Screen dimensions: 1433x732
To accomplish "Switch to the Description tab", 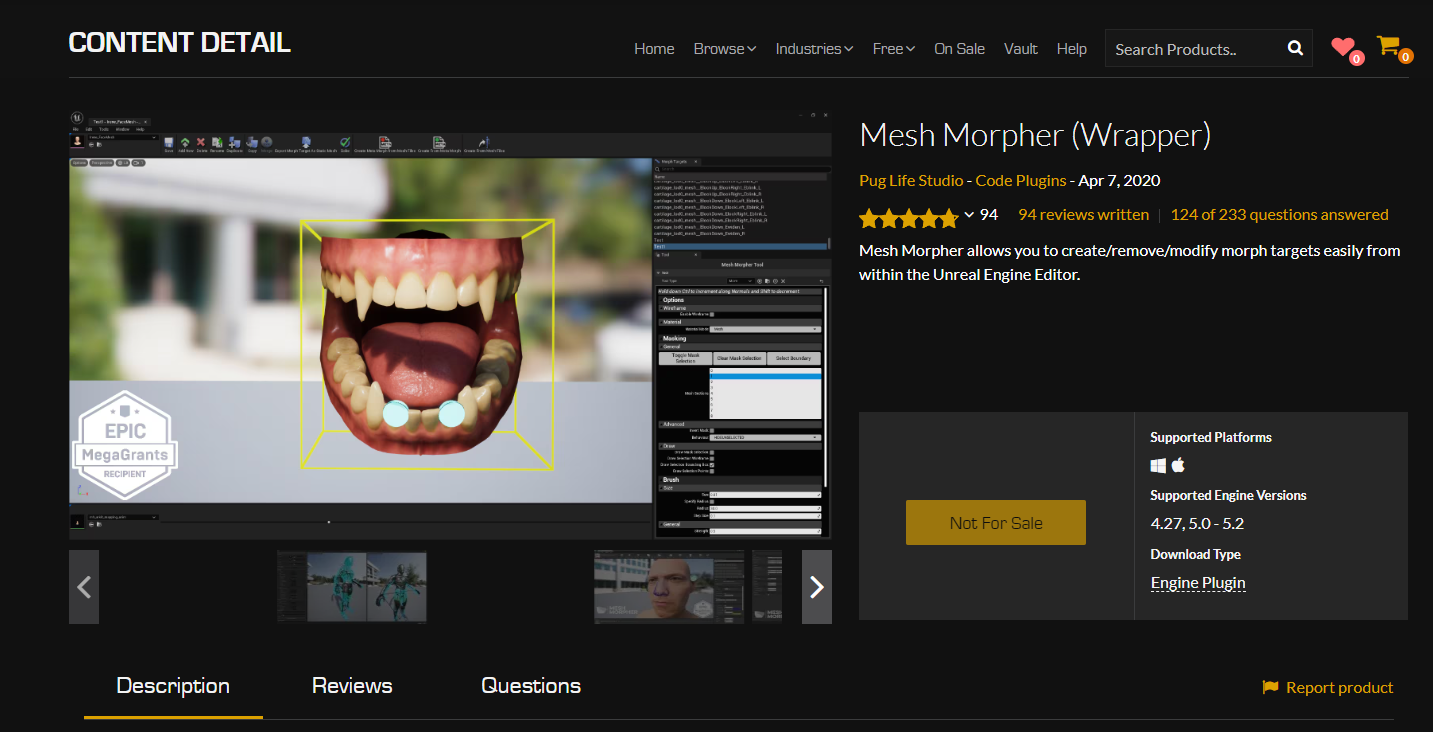I will pos(173,686).
